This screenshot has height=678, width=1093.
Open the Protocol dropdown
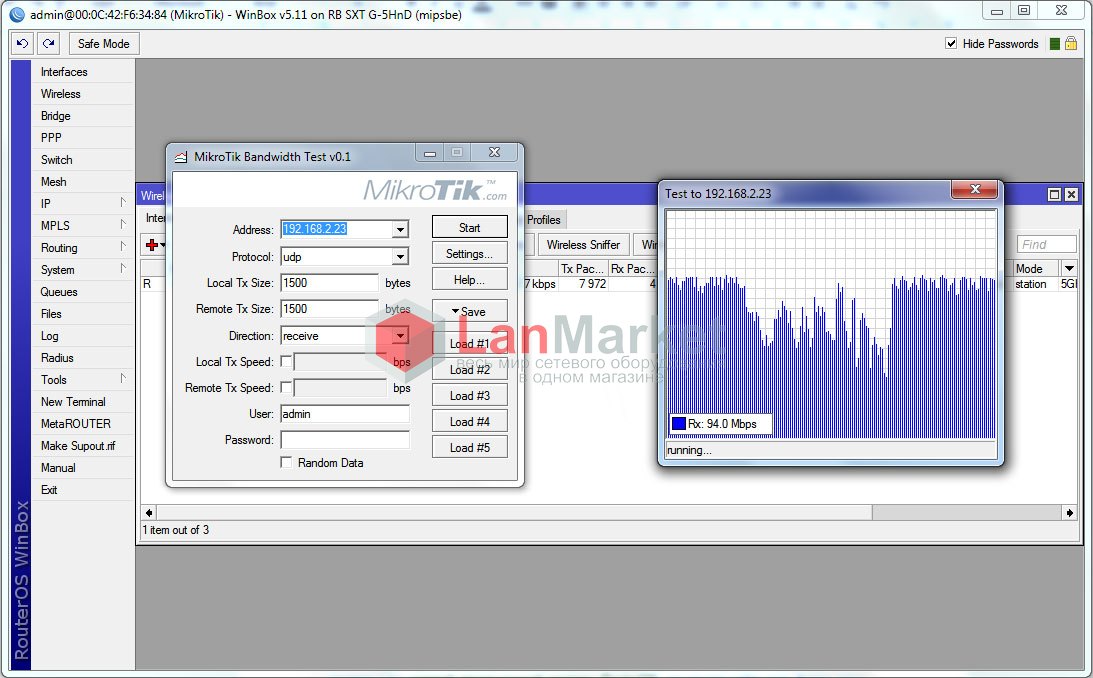pyautogui.click(x=400, y=257)
